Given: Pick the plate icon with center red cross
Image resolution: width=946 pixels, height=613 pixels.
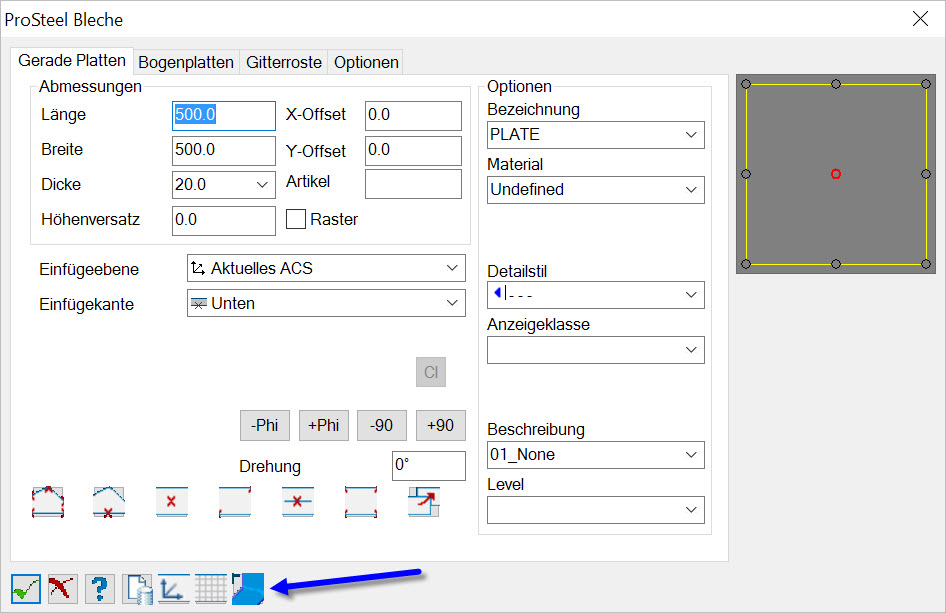Looking at the screenshot, I should pyautogui.click(x=171, y=502).
